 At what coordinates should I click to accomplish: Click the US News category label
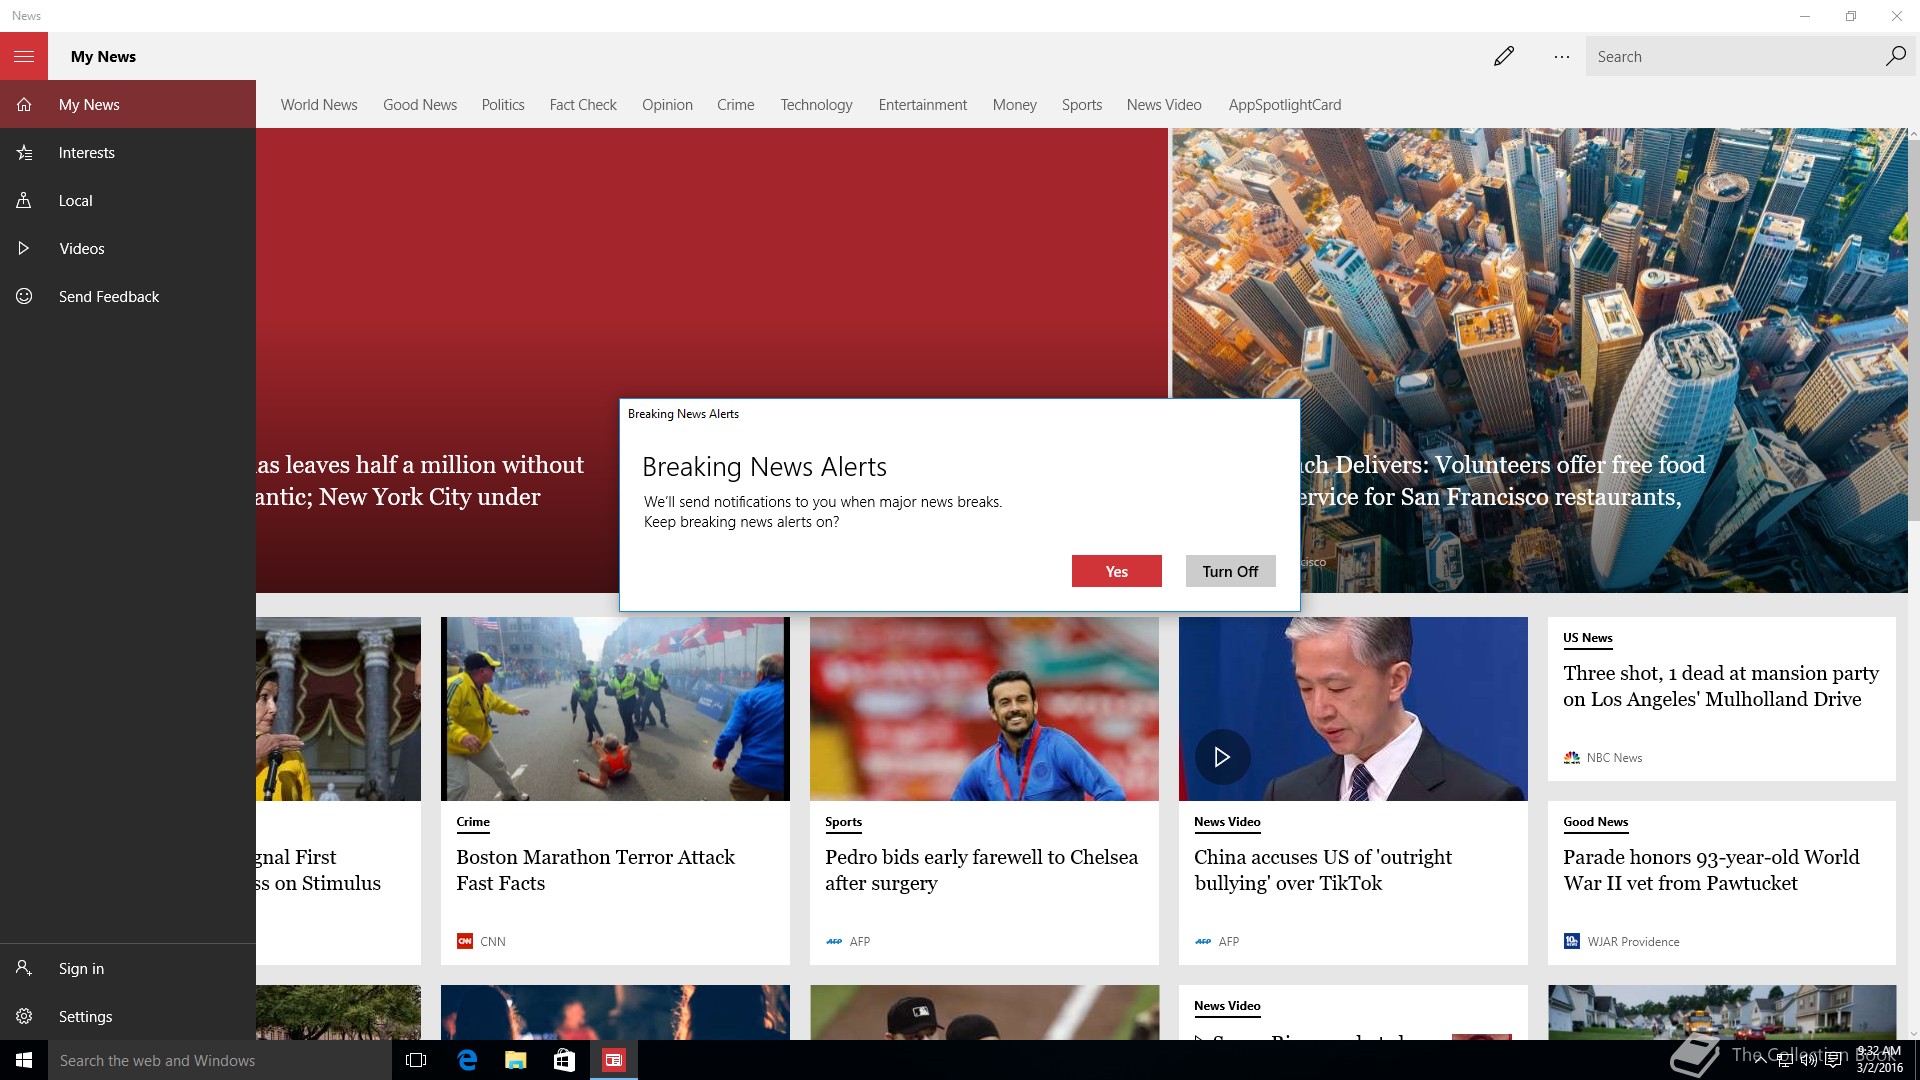coord(1588,638)
